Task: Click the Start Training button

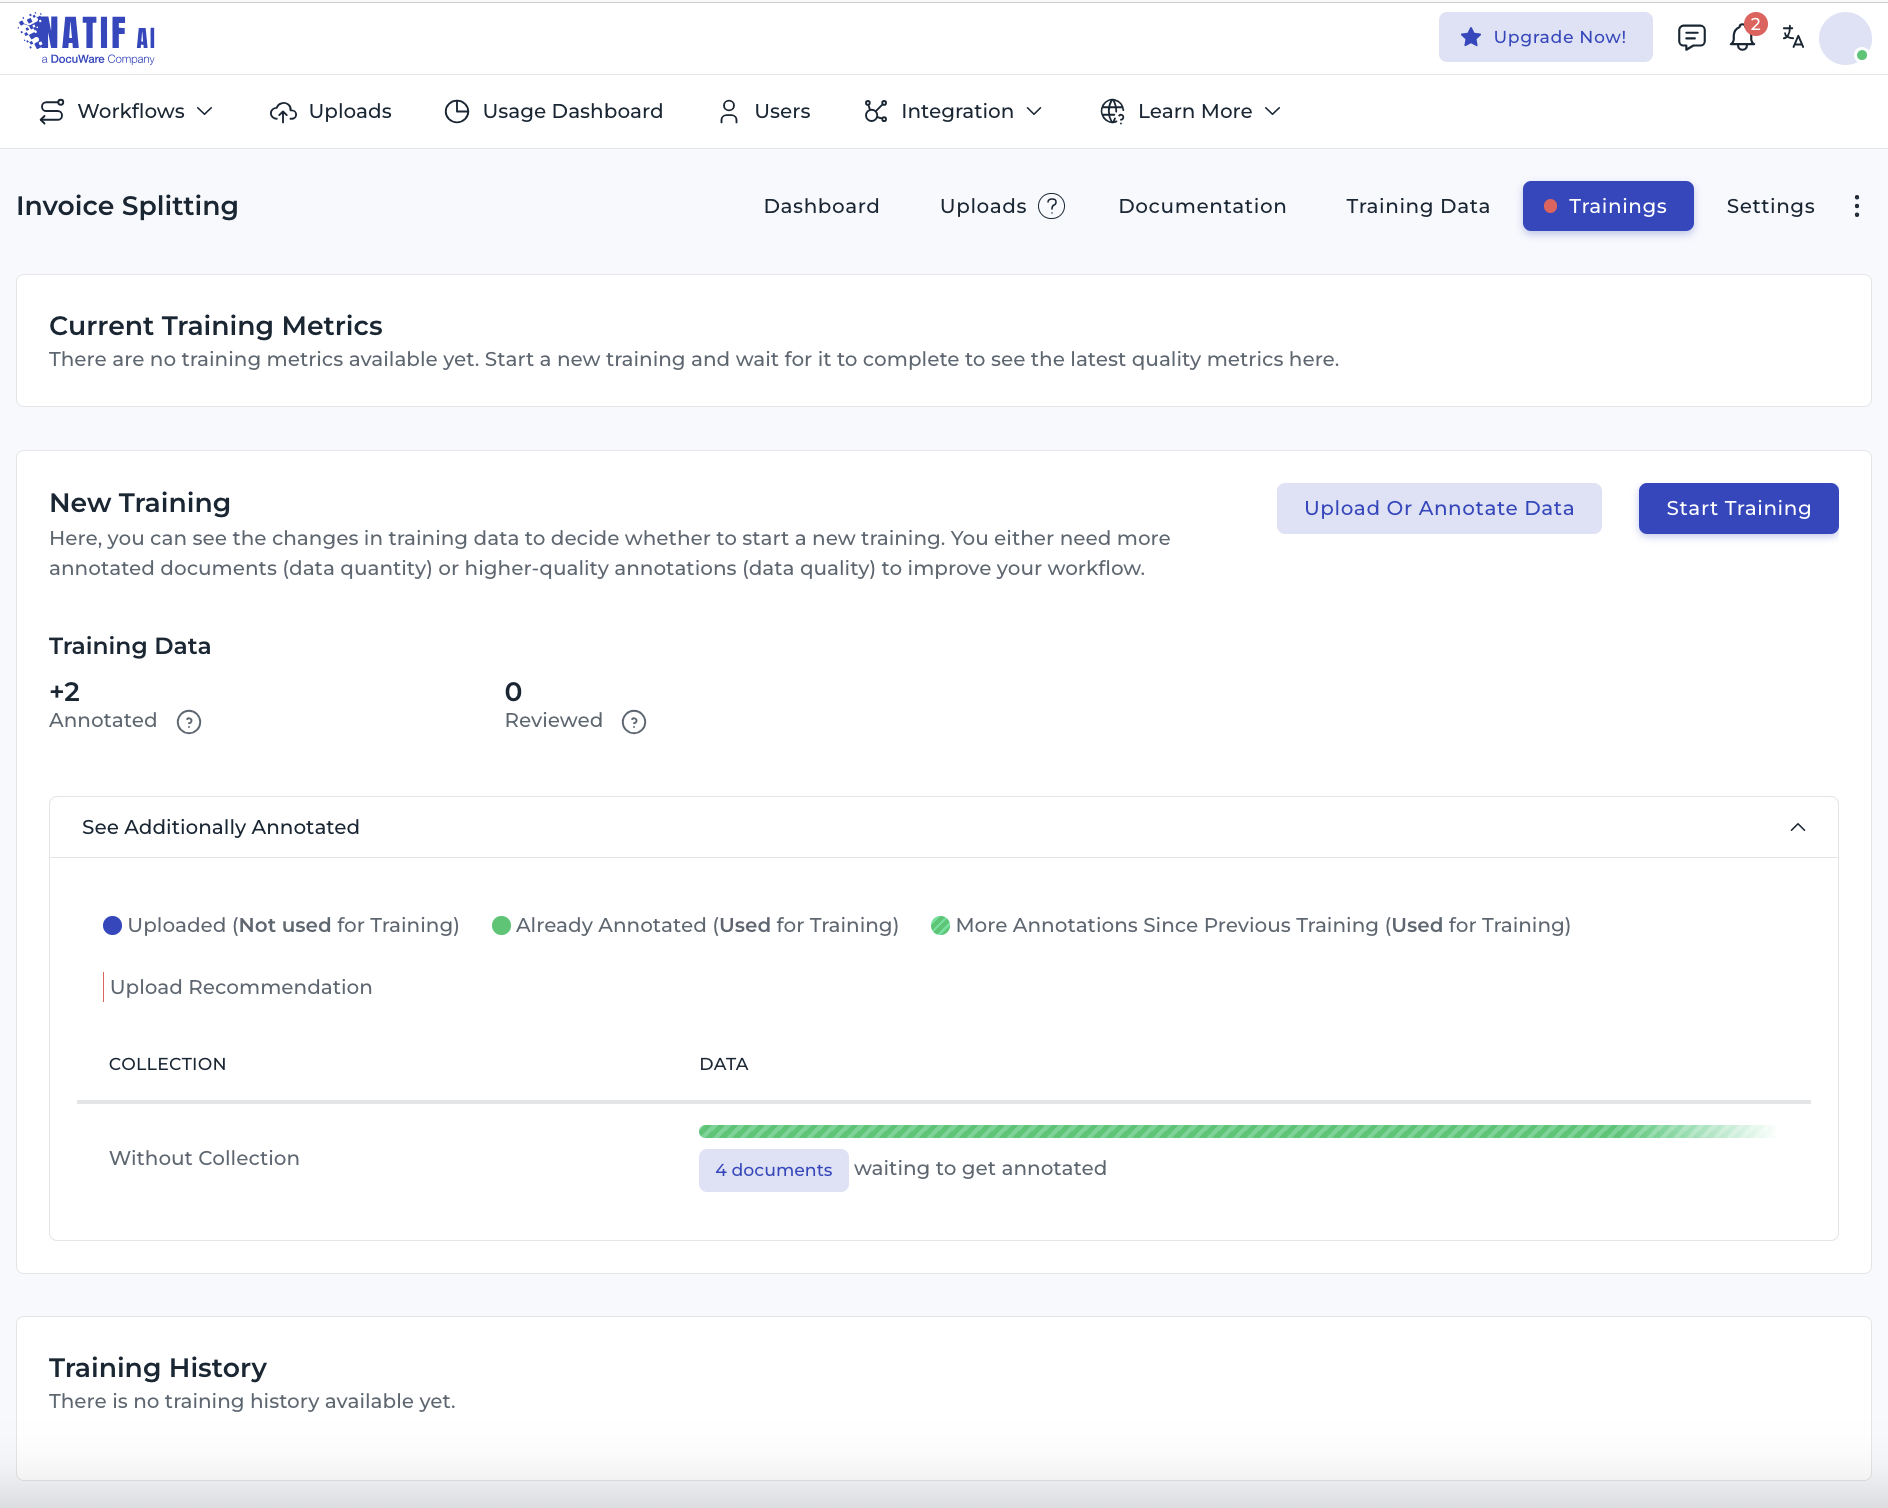Action: click(x=1739, y=508)
